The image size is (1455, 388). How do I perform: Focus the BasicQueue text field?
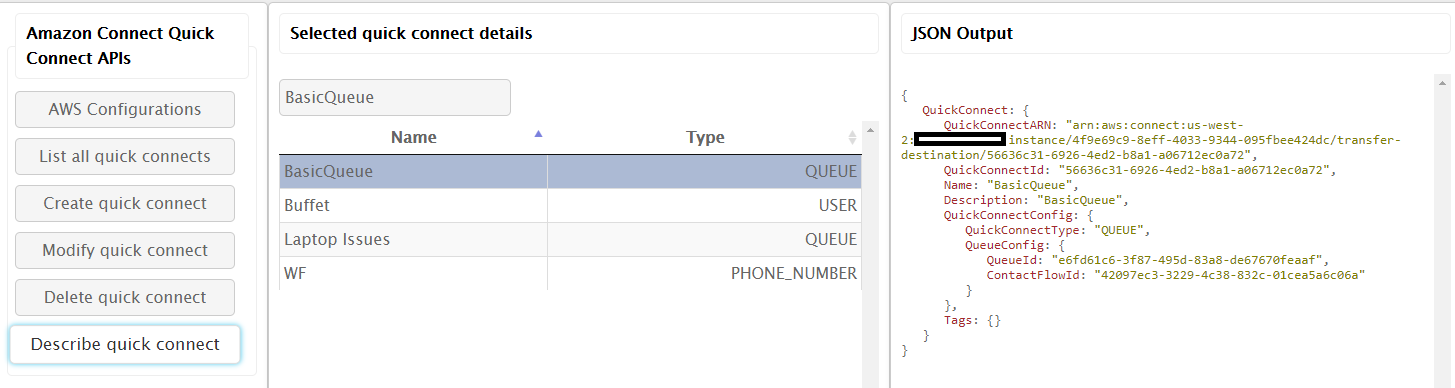(395, 98)
